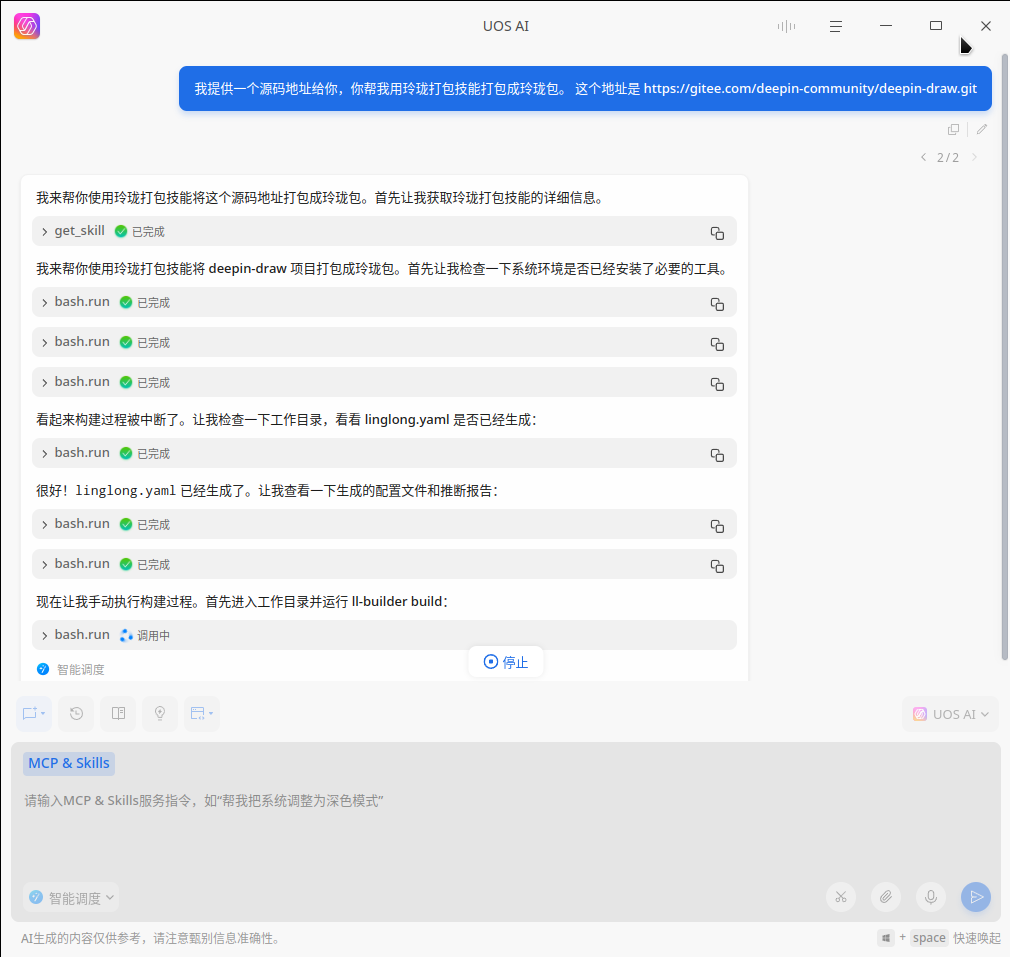Open the assistant window dropdown icon
This screenshot has width=1010, height=957.
(x=202, y=714)
